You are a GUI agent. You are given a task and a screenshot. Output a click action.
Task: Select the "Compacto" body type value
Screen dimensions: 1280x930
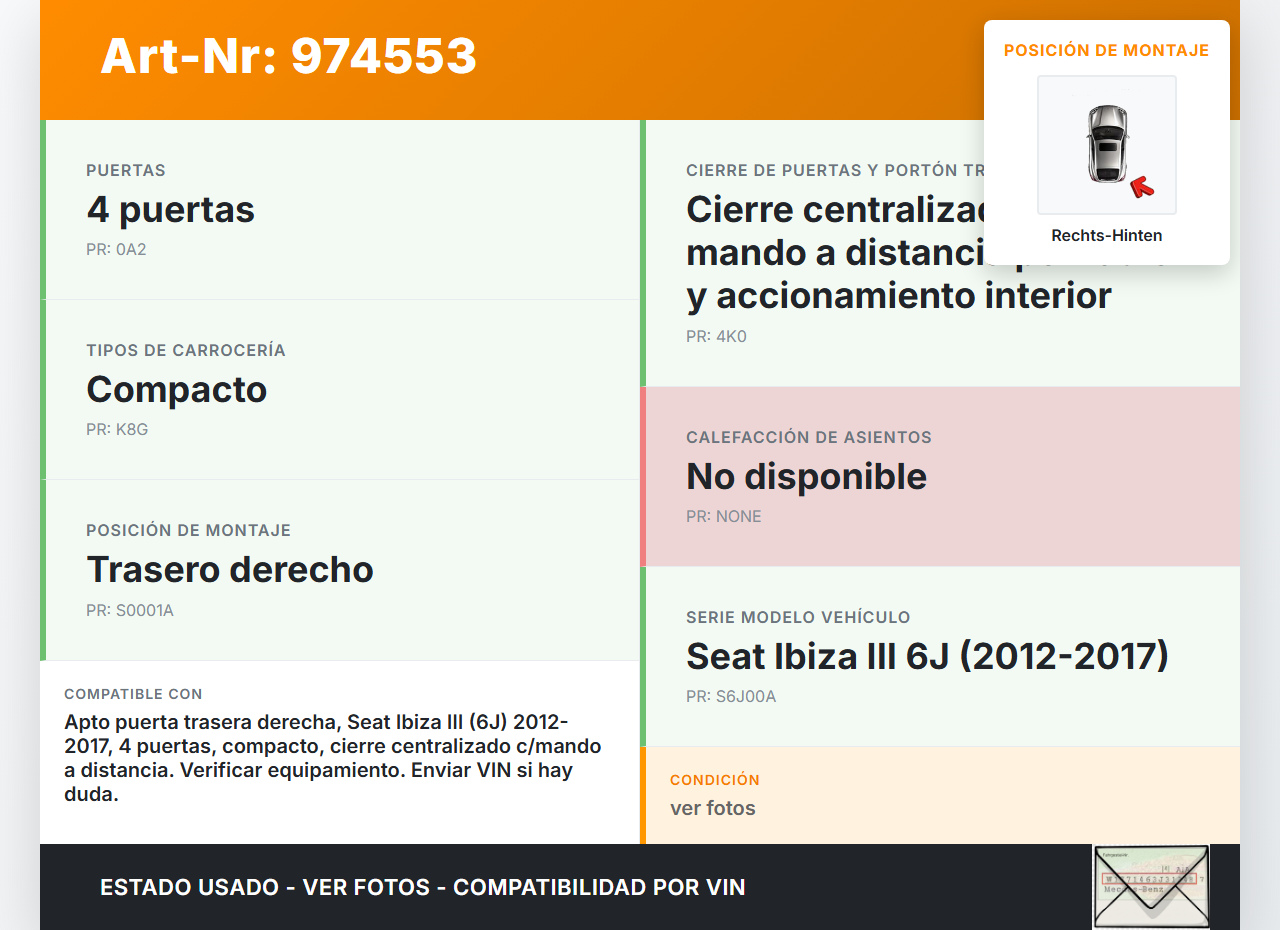pos(177,390)
